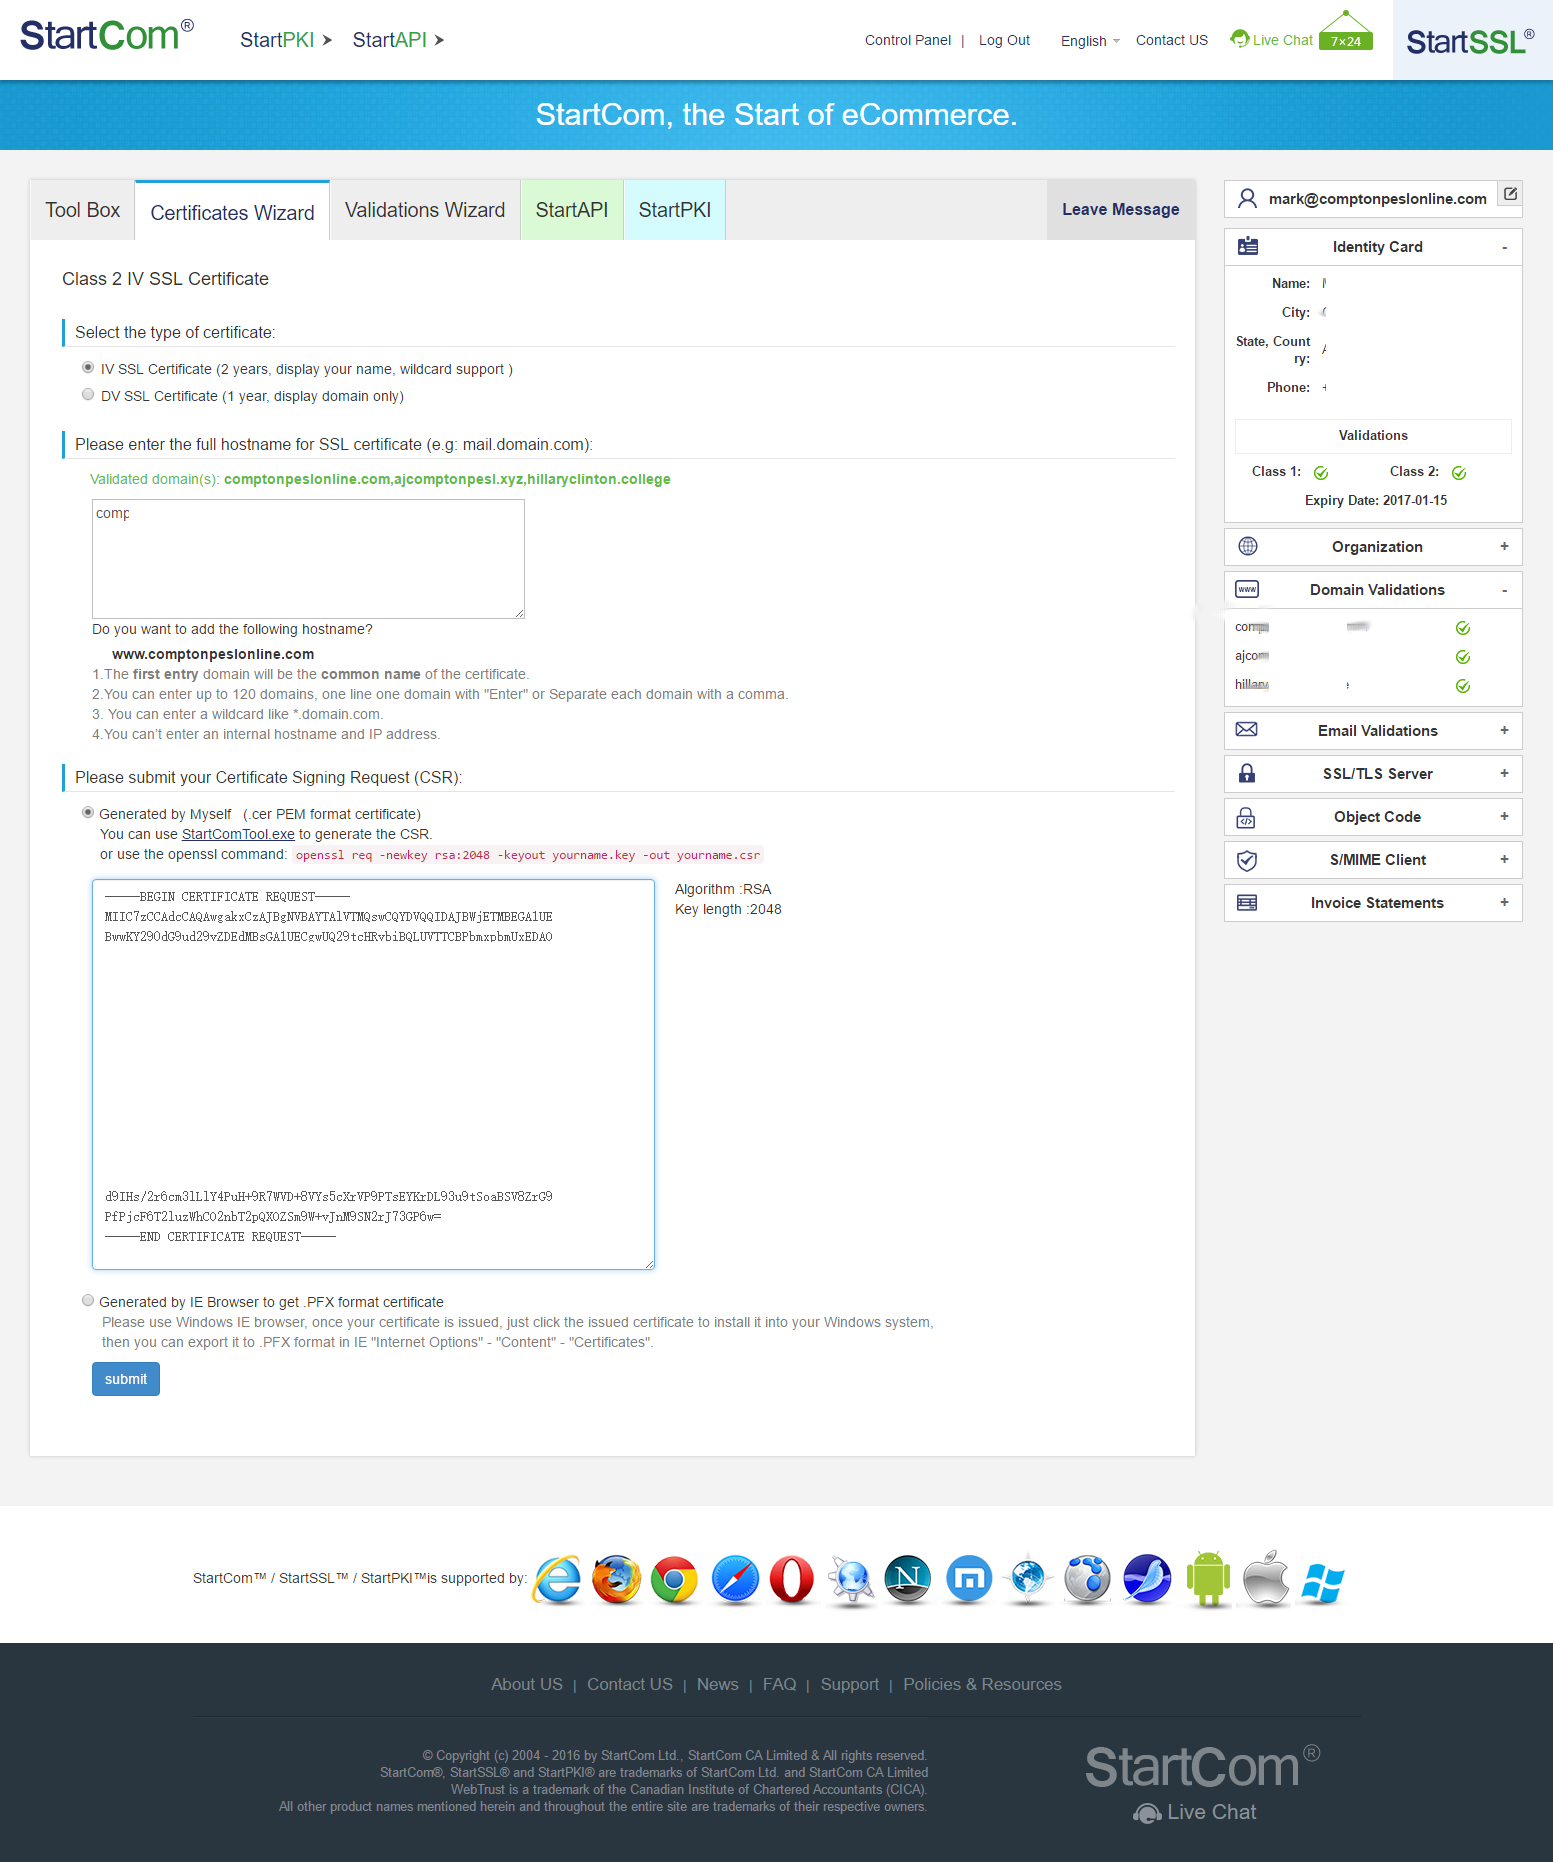Screen dimensions: 1553x1862
Task: Expand the Organization panel
Action: coord(1504,546)
